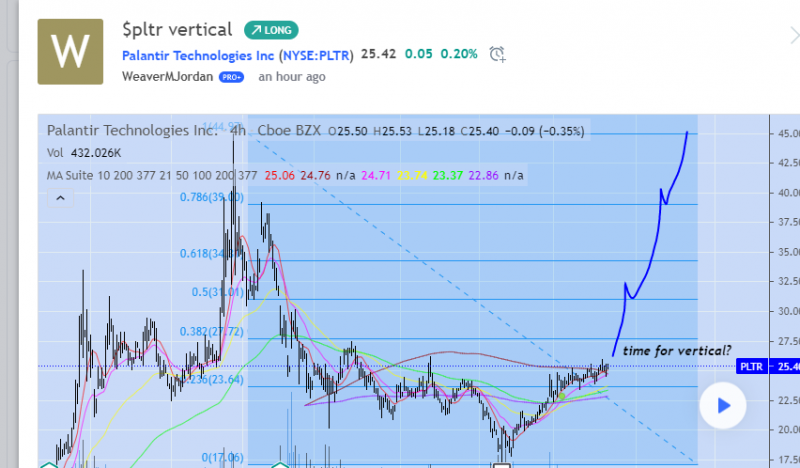Click the green LONG badge

(x=270, y=30)
